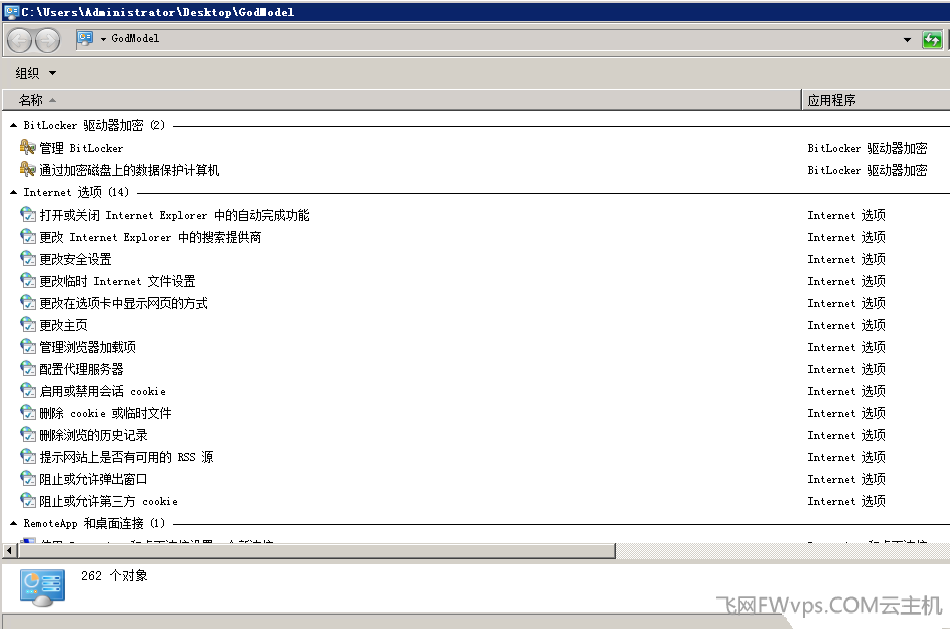
Task: Click the 262 个对象 status text
Action: pos(115,576)
